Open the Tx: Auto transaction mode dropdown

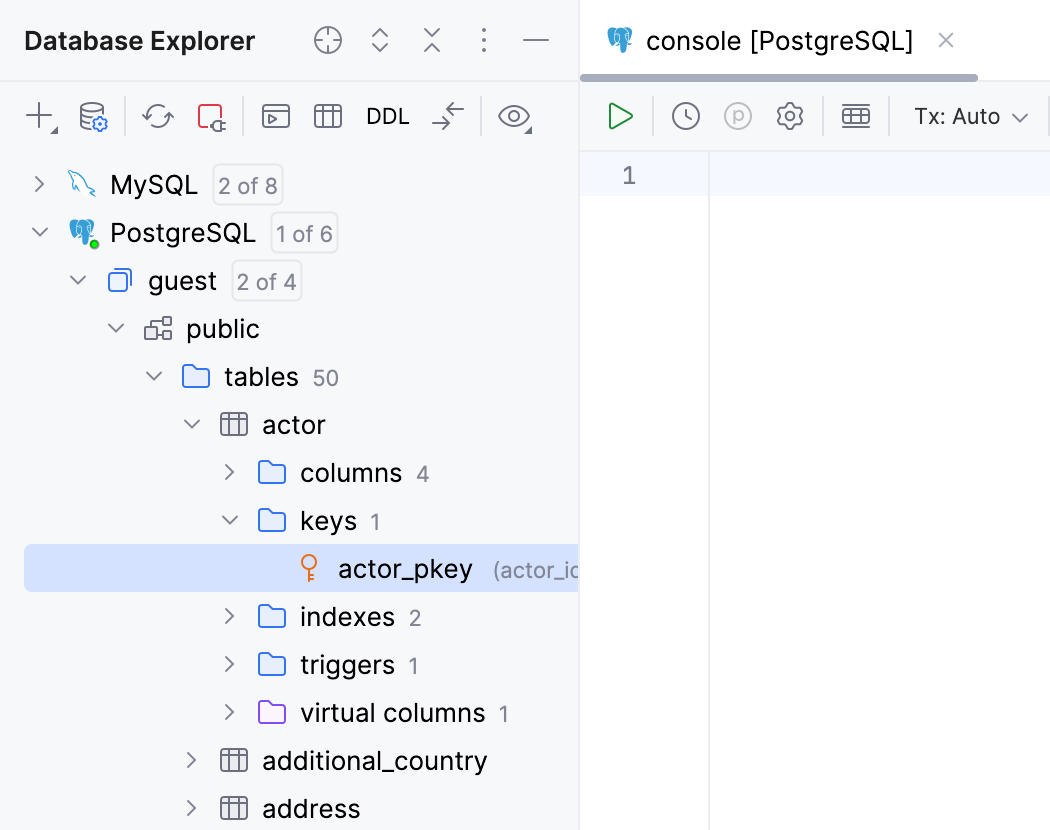point(969,116)
